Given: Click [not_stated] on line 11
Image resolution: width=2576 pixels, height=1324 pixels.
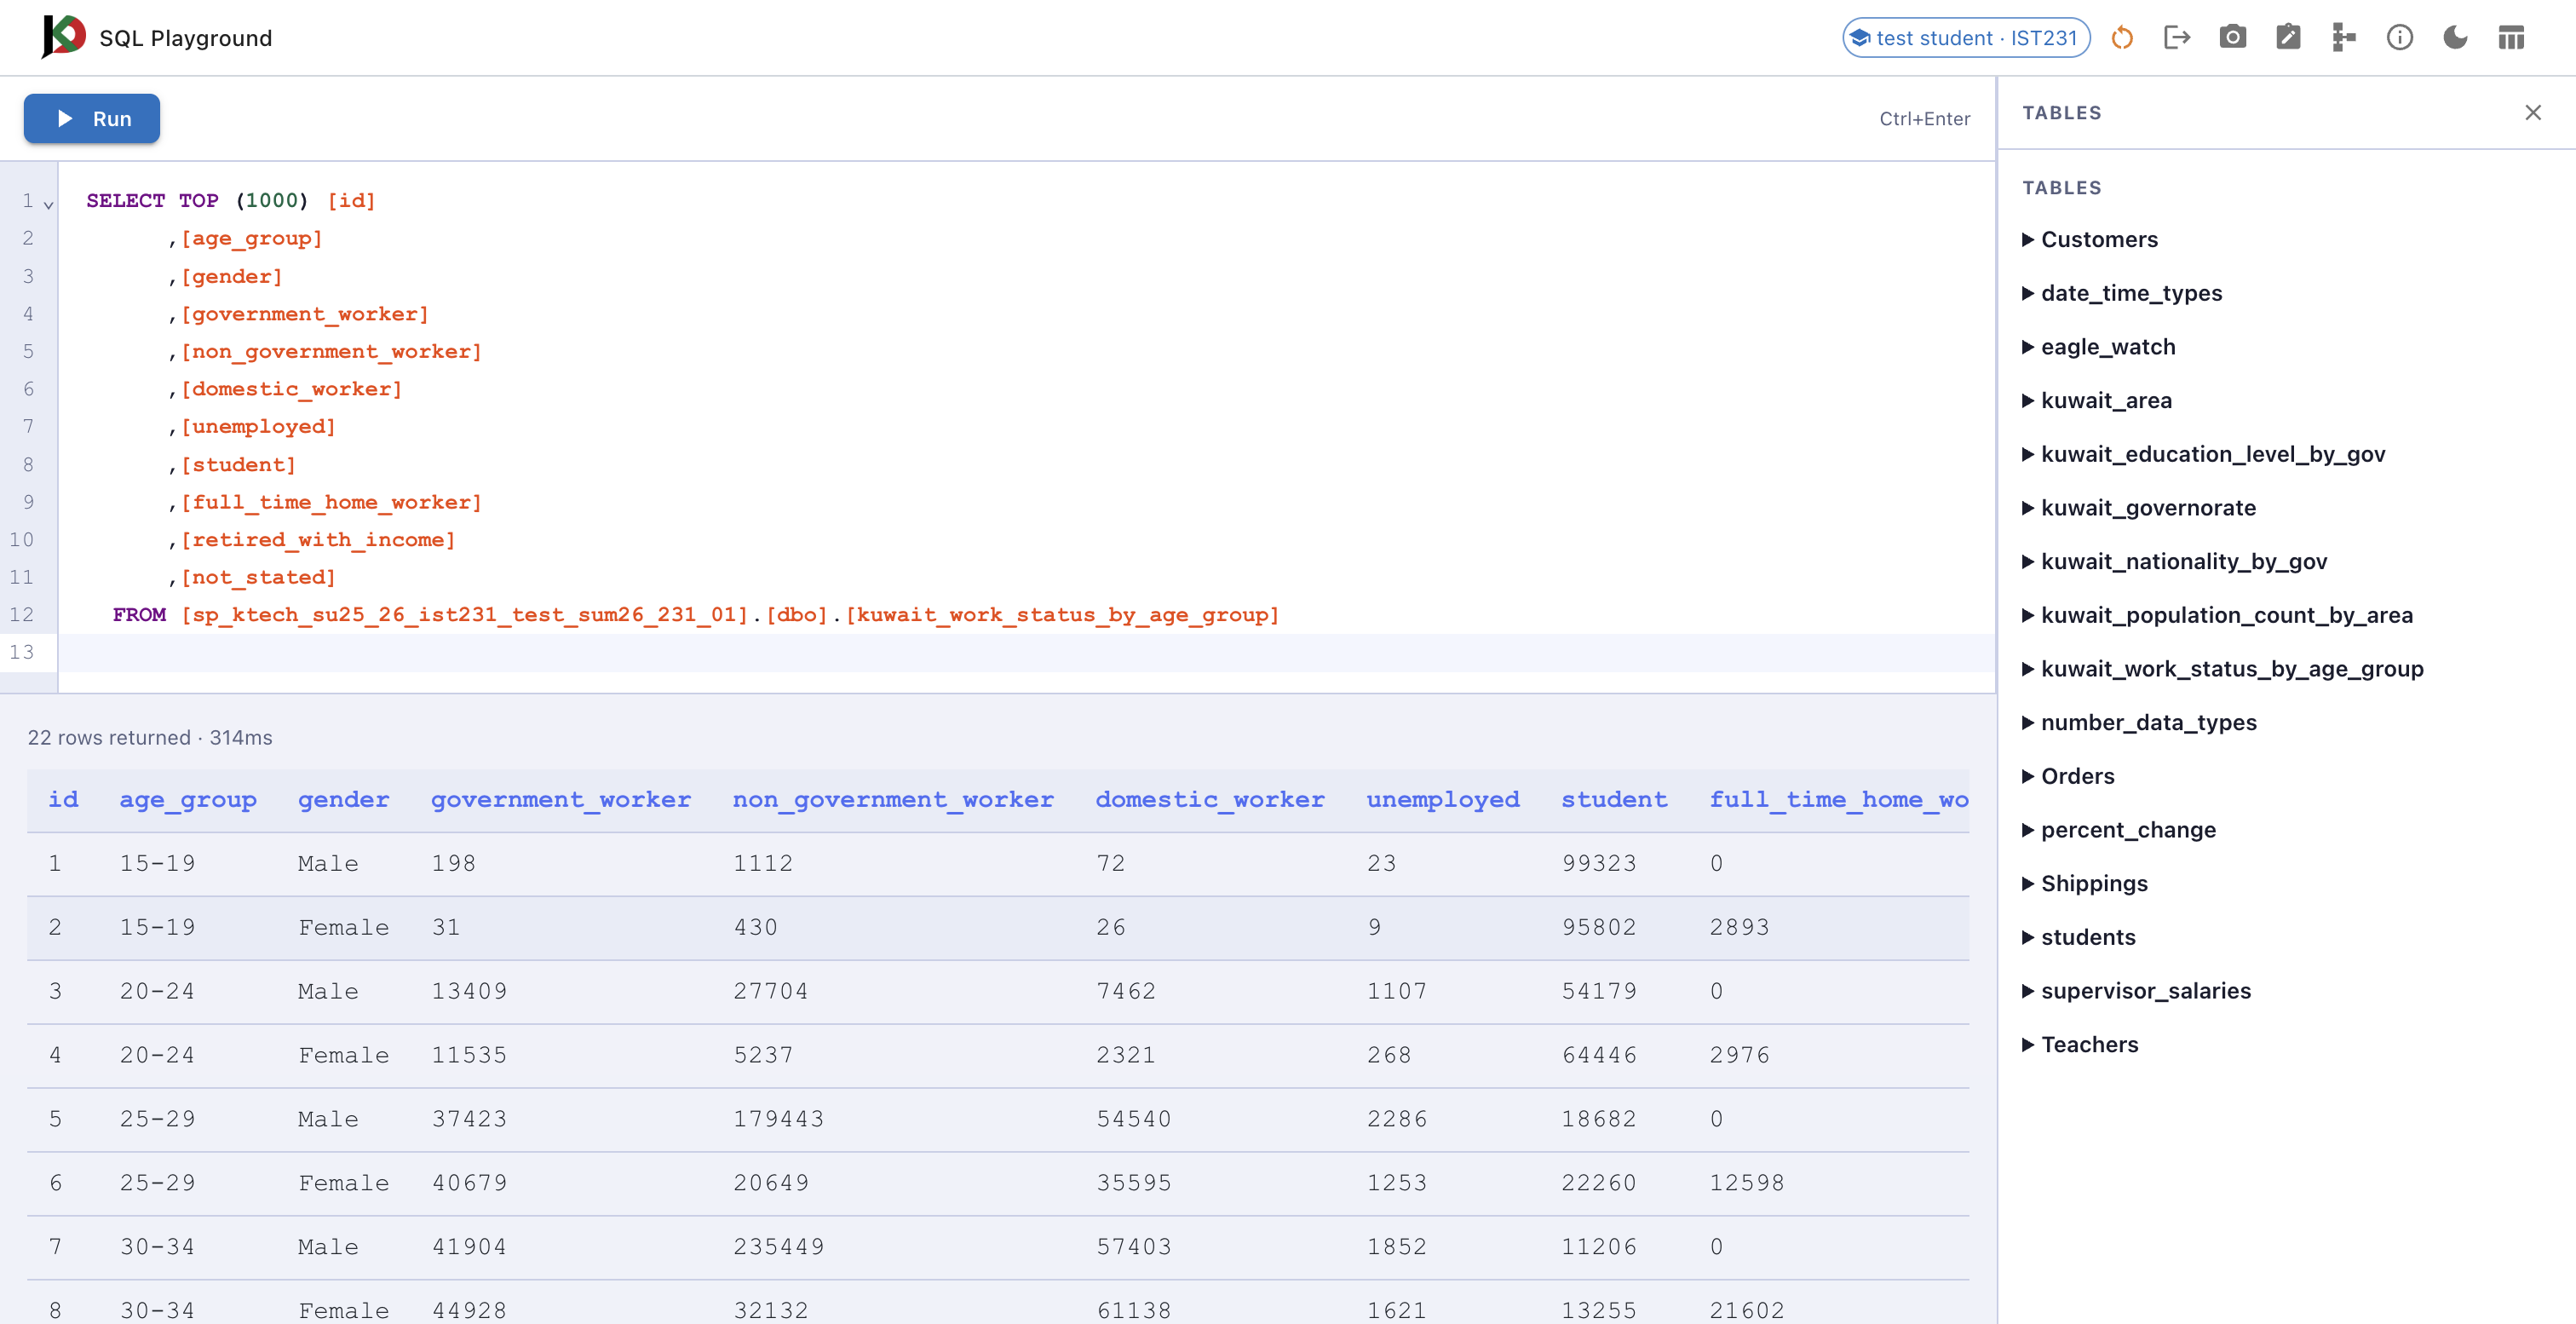Looking at the screenshot, I should pyautogui.click(x=258, y=577).
